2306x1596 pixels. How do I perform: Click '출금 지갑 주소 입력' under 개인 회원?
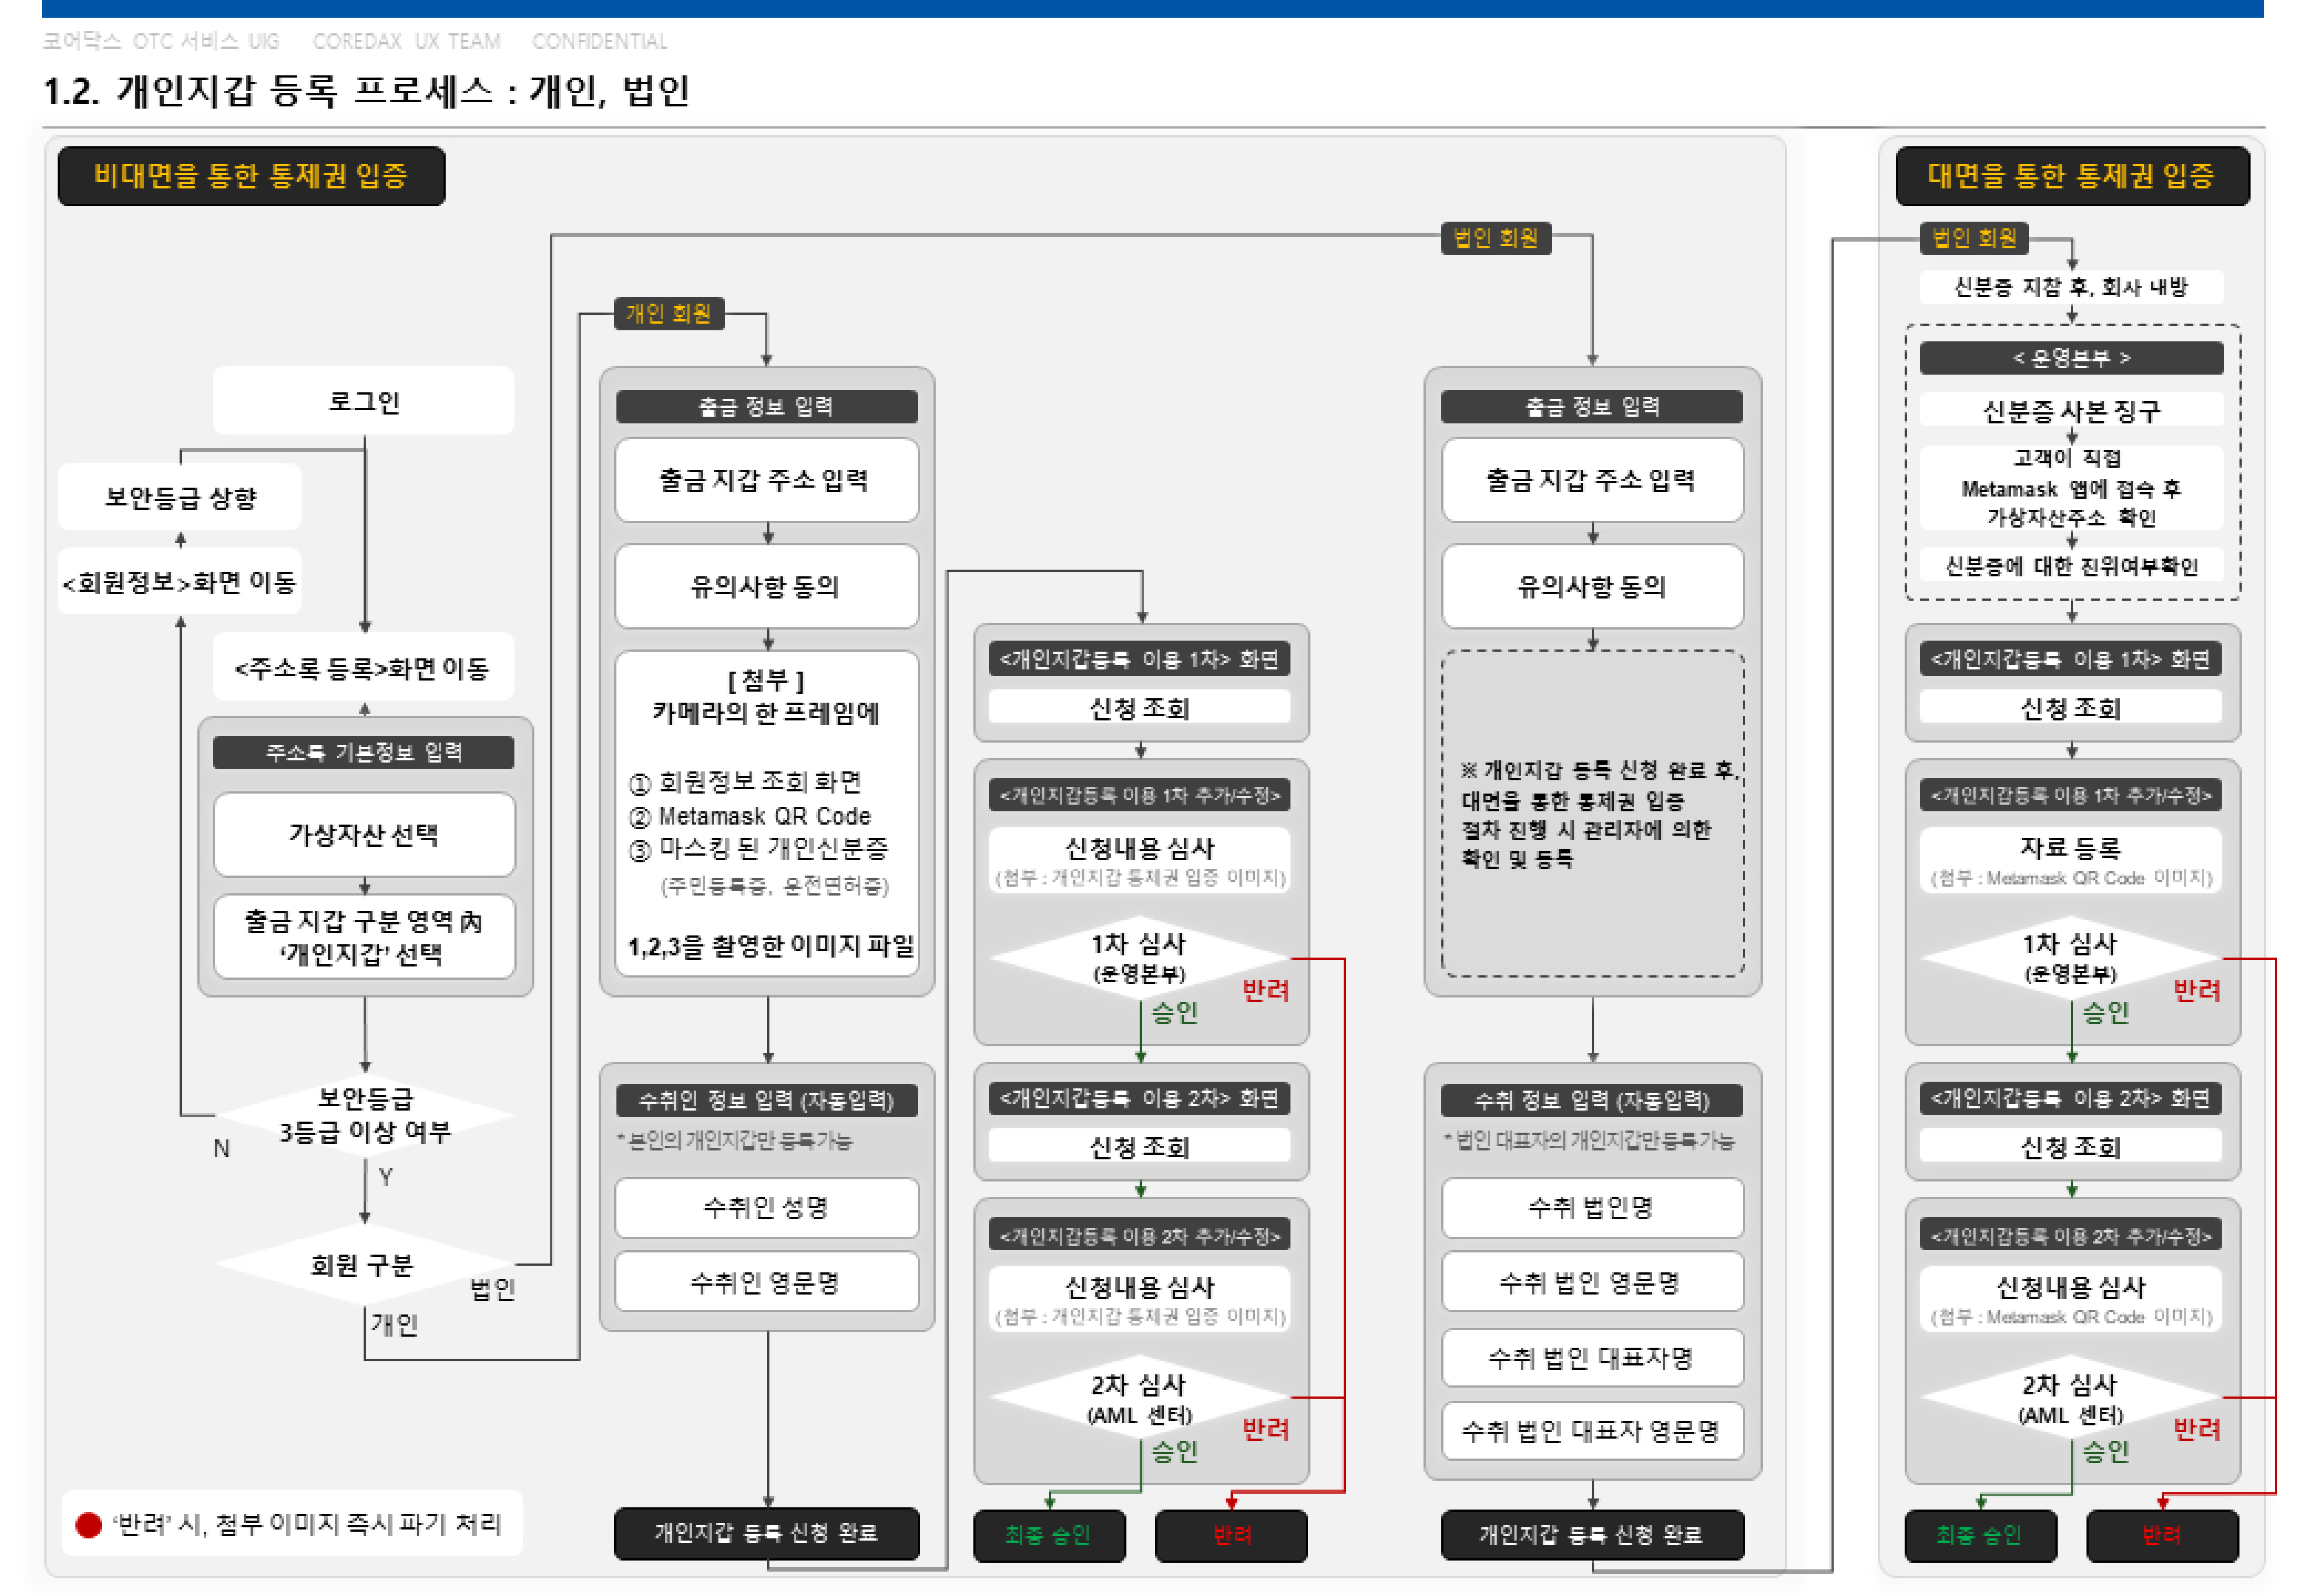(767, 480)
